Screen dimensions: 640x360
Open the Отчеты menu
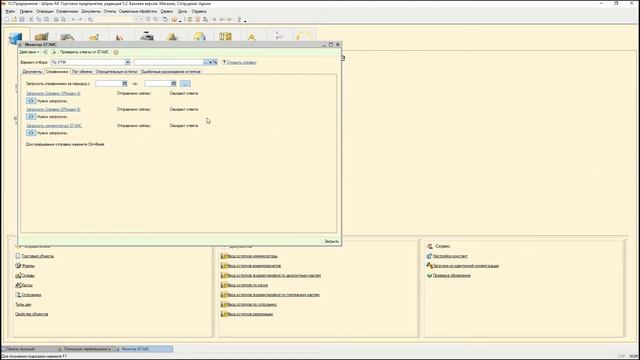click(110, 11)
